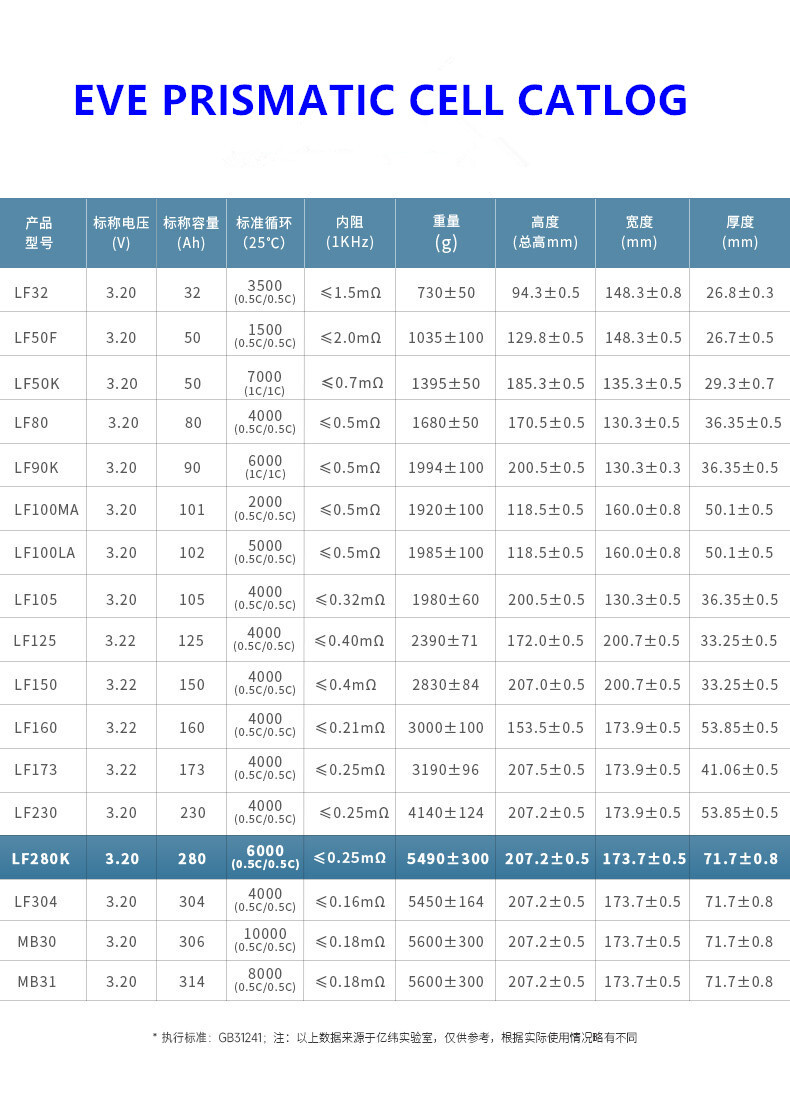This screenshot has width=790, height=1102.
Task: Click the height value '185.3±0.5'
Action: (545, 384)
